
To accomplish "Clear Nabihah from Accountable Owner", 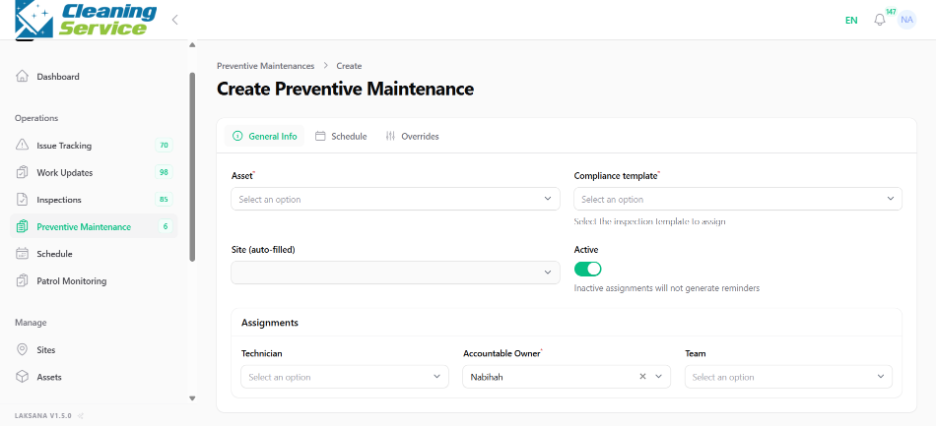I will click(643, 376).
